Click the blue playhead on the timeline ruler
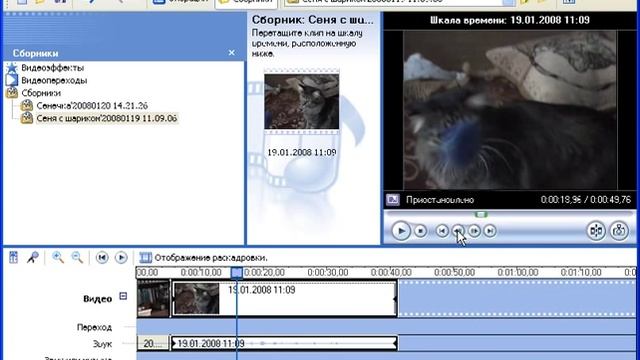The image size is (640, 360). click(237, 272)
